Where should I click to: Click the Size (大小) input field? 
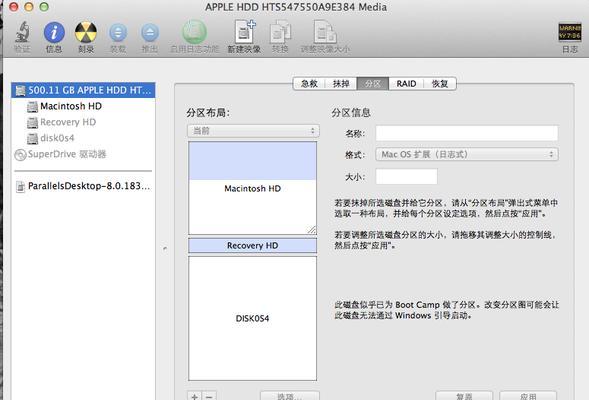pos(406,177)
